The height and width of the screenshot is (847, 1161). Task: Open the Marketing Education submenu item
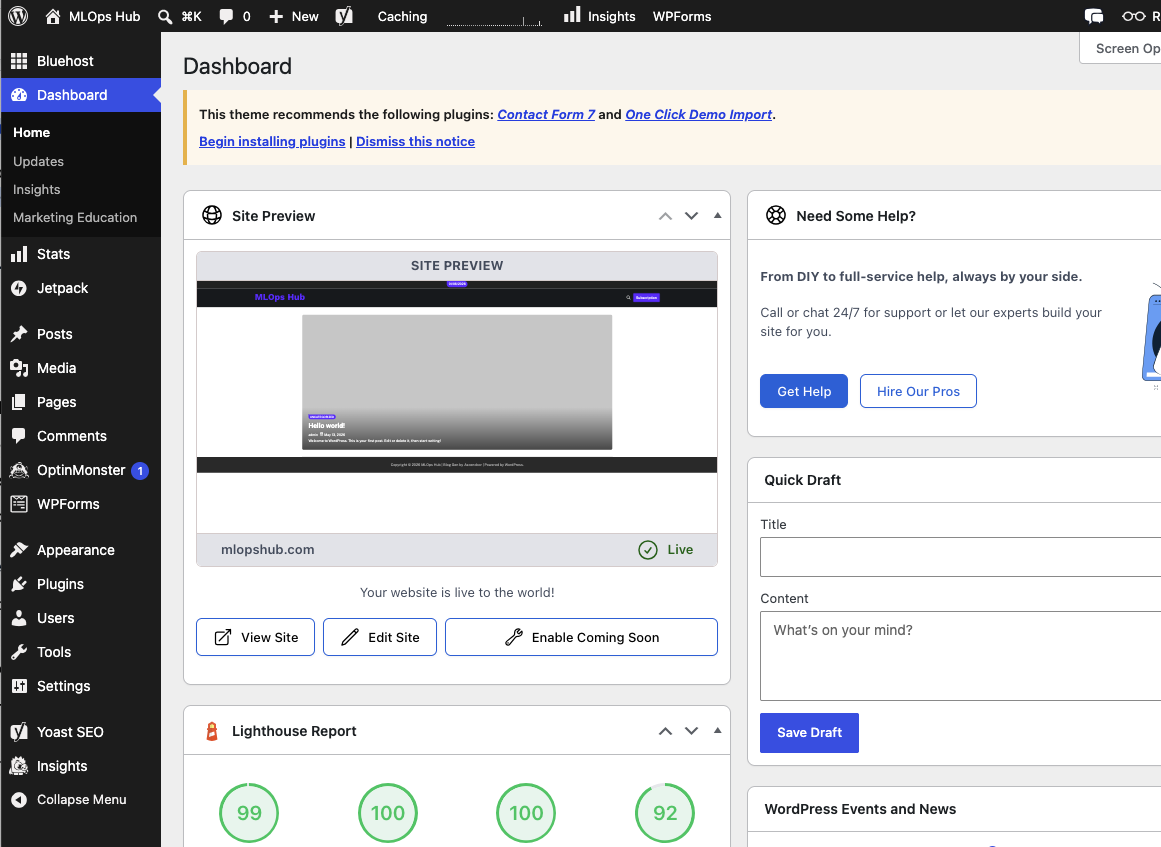(x=75, y=218)
